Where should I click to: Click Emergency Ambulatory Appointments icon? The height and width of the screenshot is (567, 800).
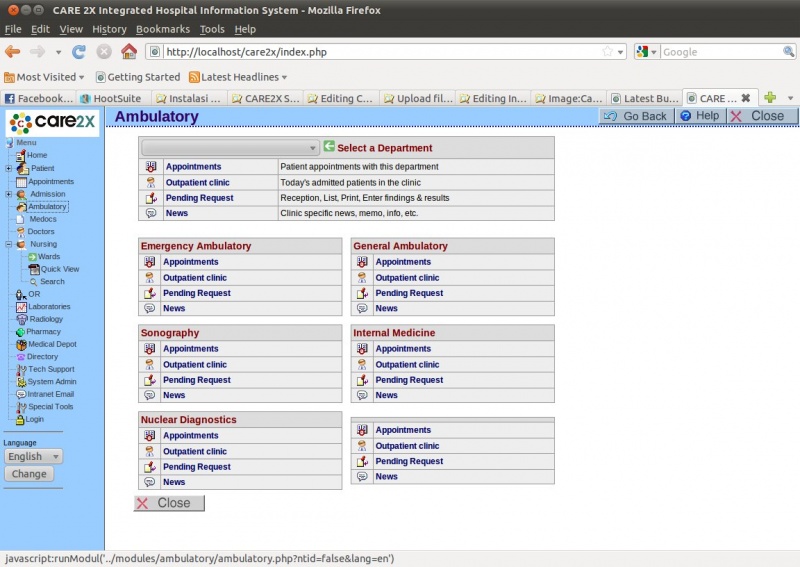pos(150,262)
